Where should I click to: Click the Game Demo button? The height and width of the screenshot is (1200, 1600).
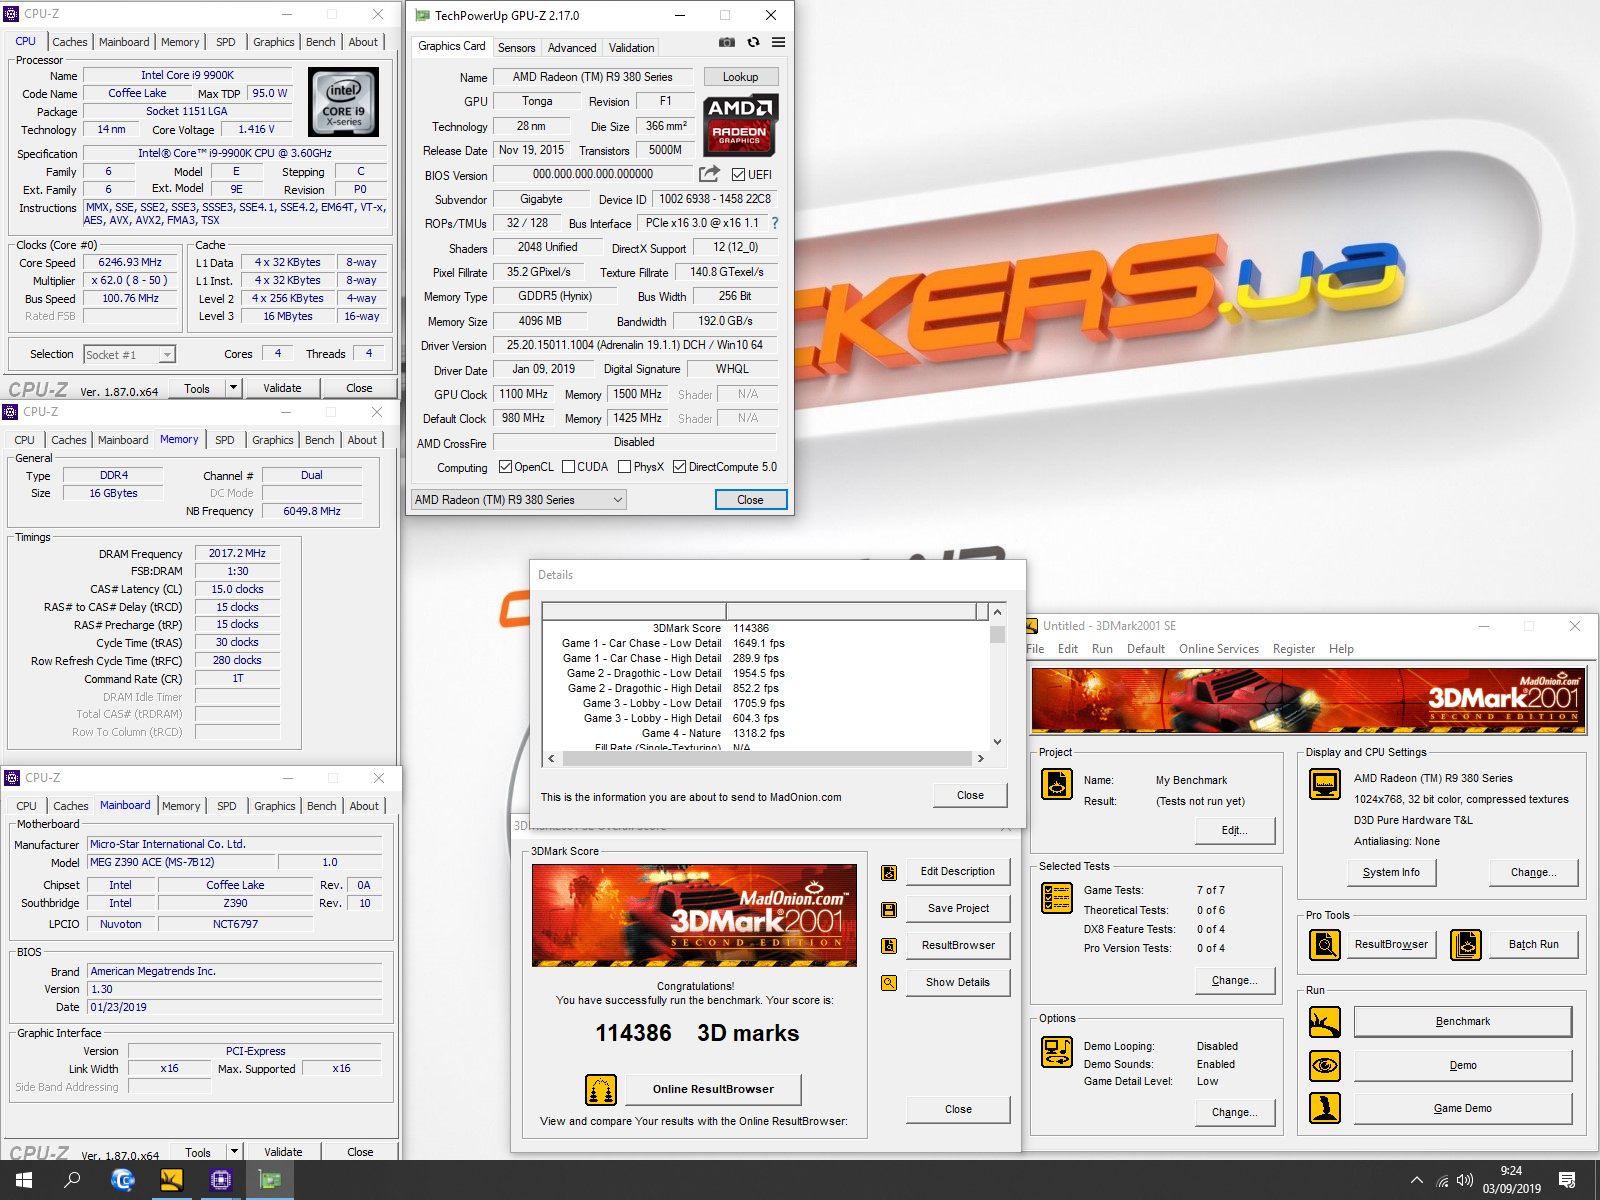(x=1463, y=1109)
